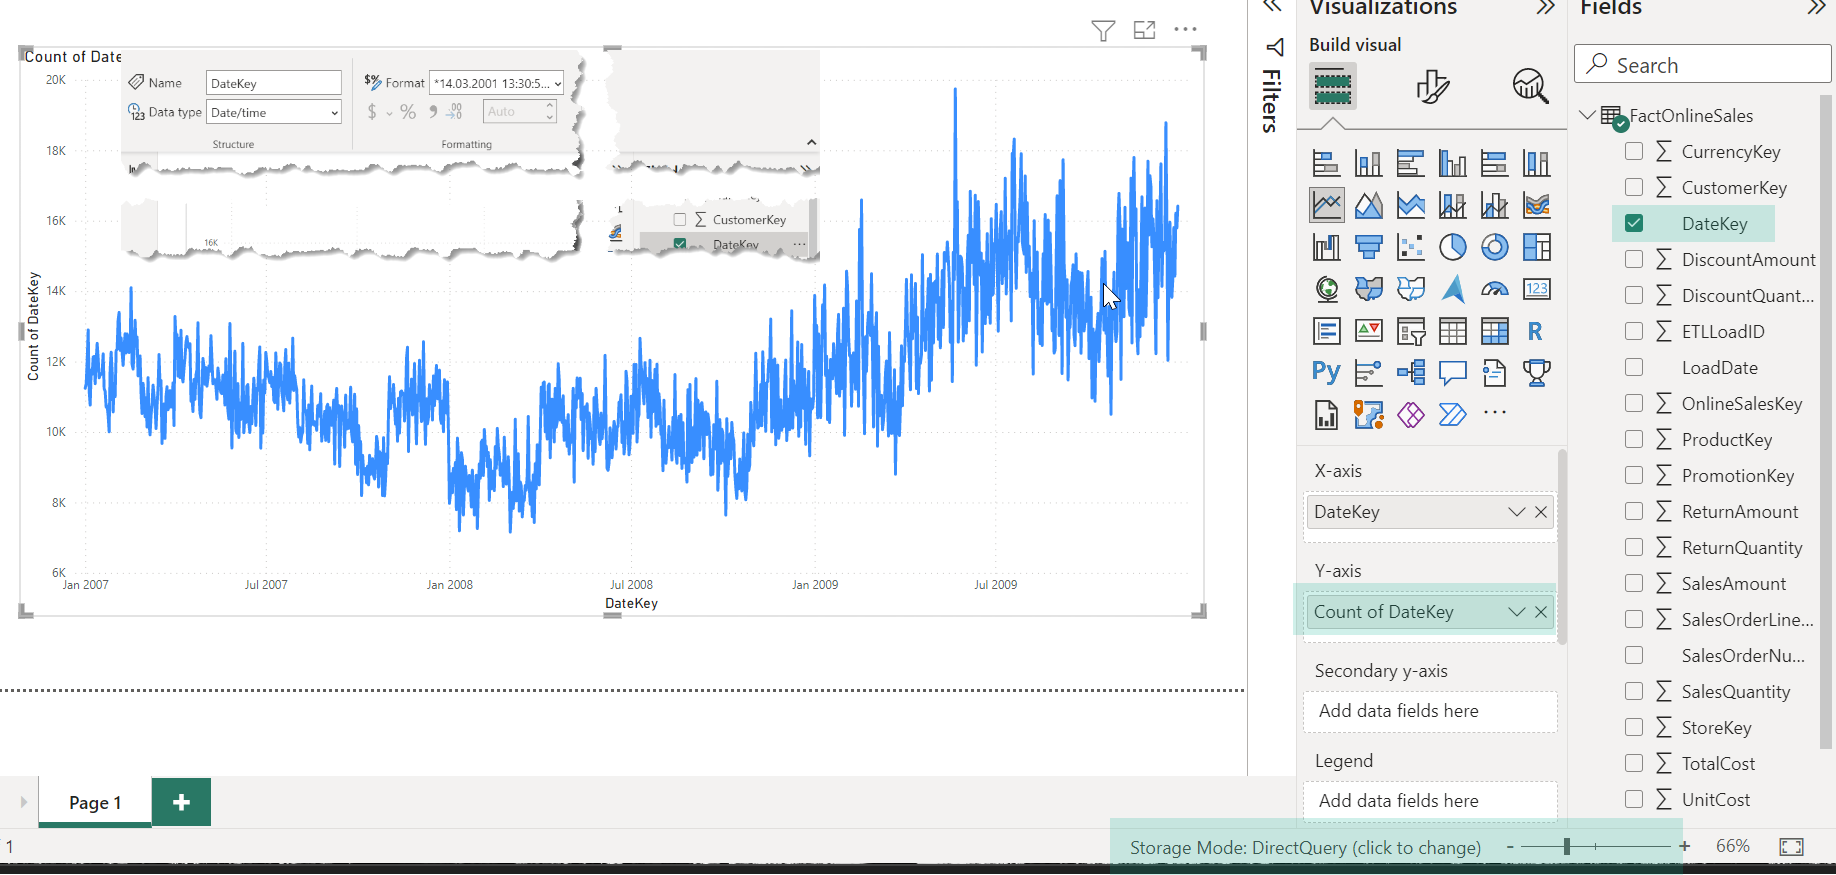Image resolution: width=1836 pixels, height=875 pixels.
Task: Check the DiscountAmount field
Action: (1634, 259)
